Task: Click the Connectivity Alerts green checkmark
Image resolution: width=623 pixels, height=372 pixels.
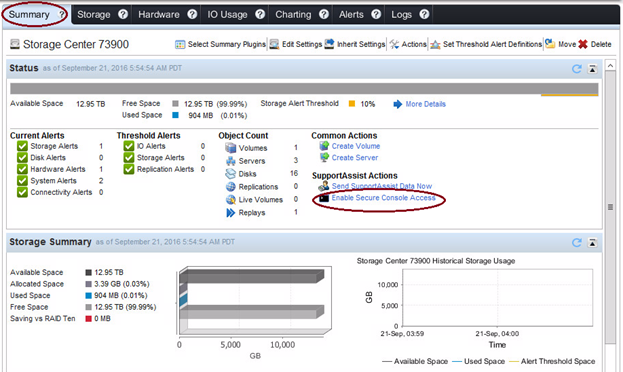Action: pyautogui.click(x=22, y=192)
